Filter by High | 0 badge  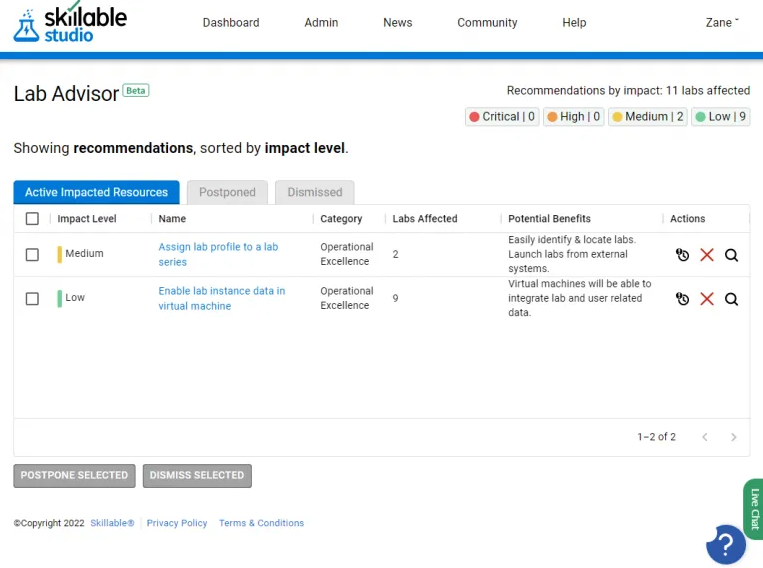point(574,117)
